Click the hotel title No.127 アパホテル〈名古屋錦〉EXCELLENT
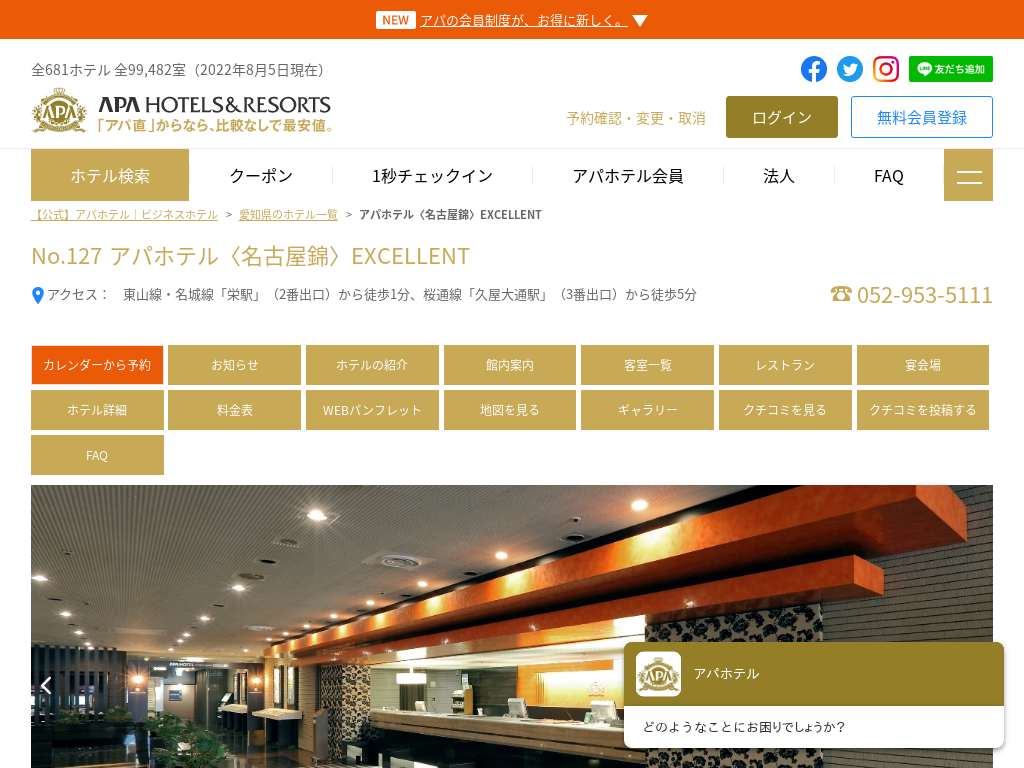 point(251,256)
